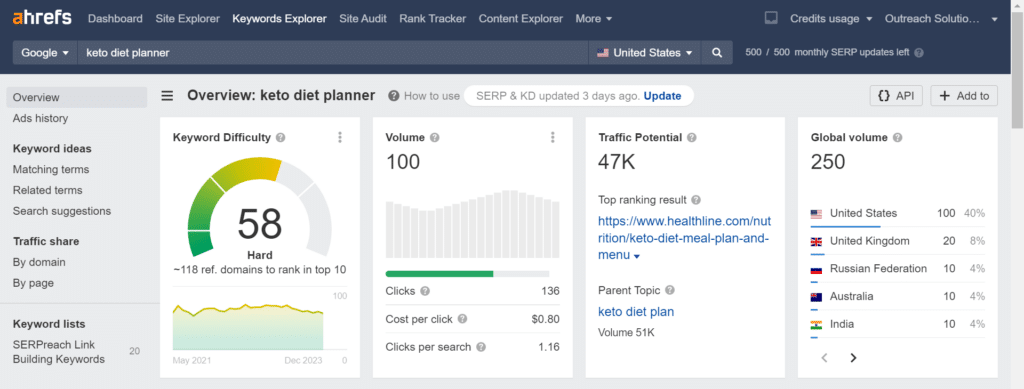This screenshot has height=389, width=1024.
Task: Open the Credits usage dropdown
Action: point(831,18)
